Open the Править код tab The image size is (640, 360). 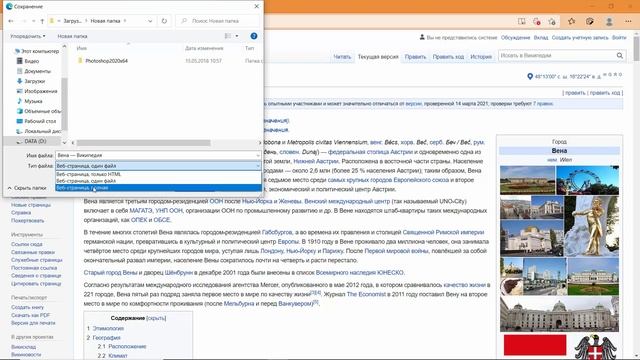point(448,57)
